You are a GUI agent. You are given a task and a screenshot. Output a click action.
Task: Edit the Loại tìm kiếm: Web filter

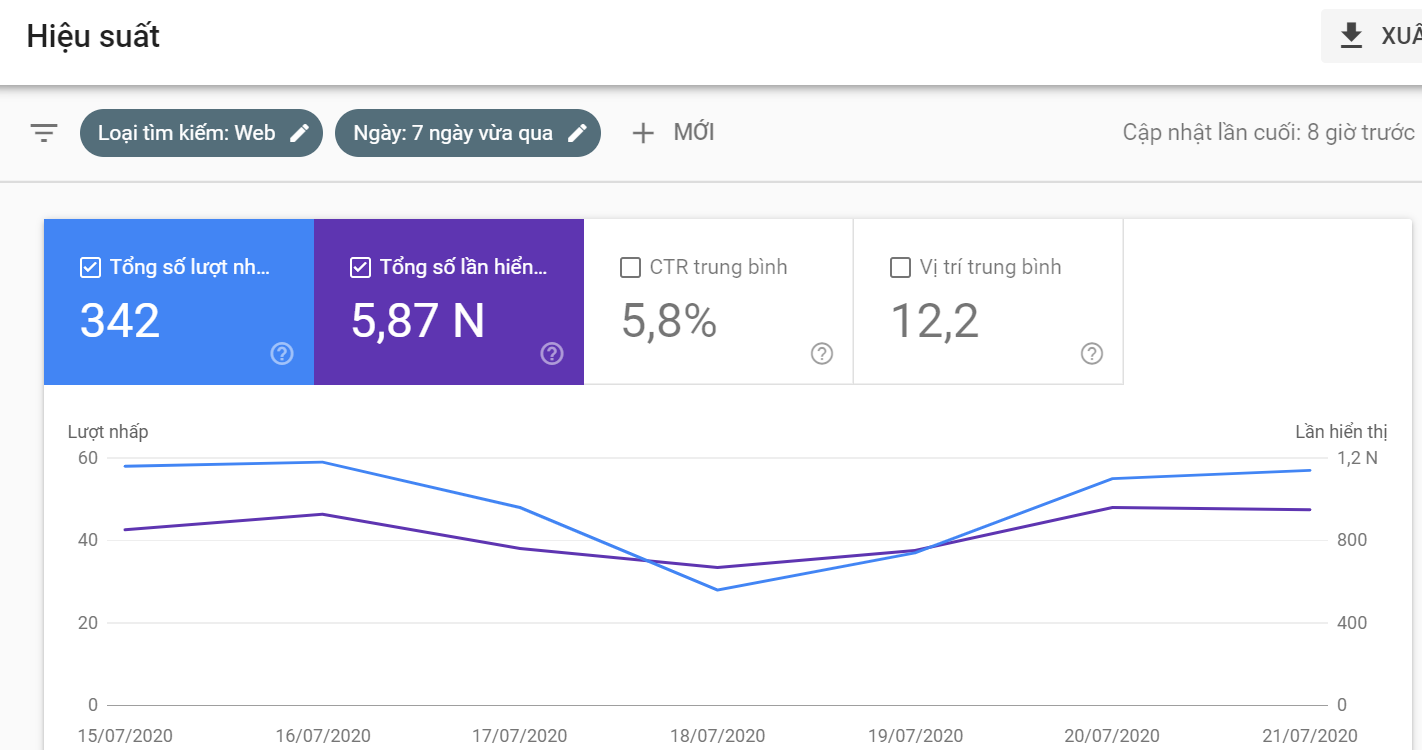coord(201,133)
